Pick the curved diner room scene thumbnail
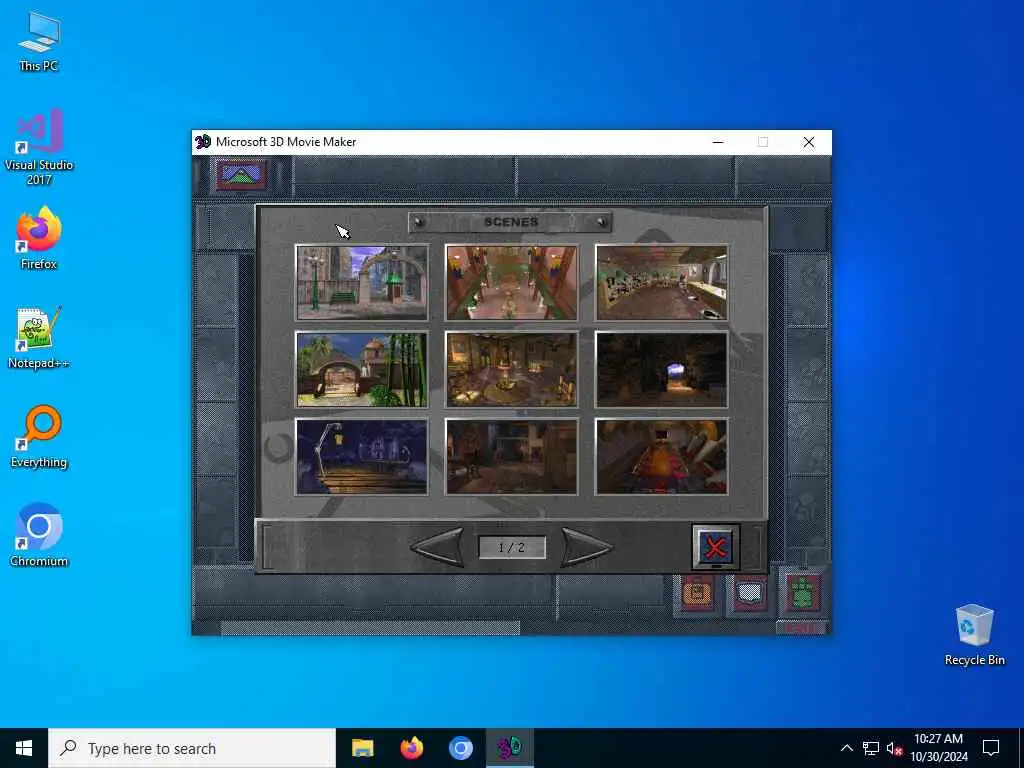Viewport: 1024px width, 768px height. click(x=662, y=282)
